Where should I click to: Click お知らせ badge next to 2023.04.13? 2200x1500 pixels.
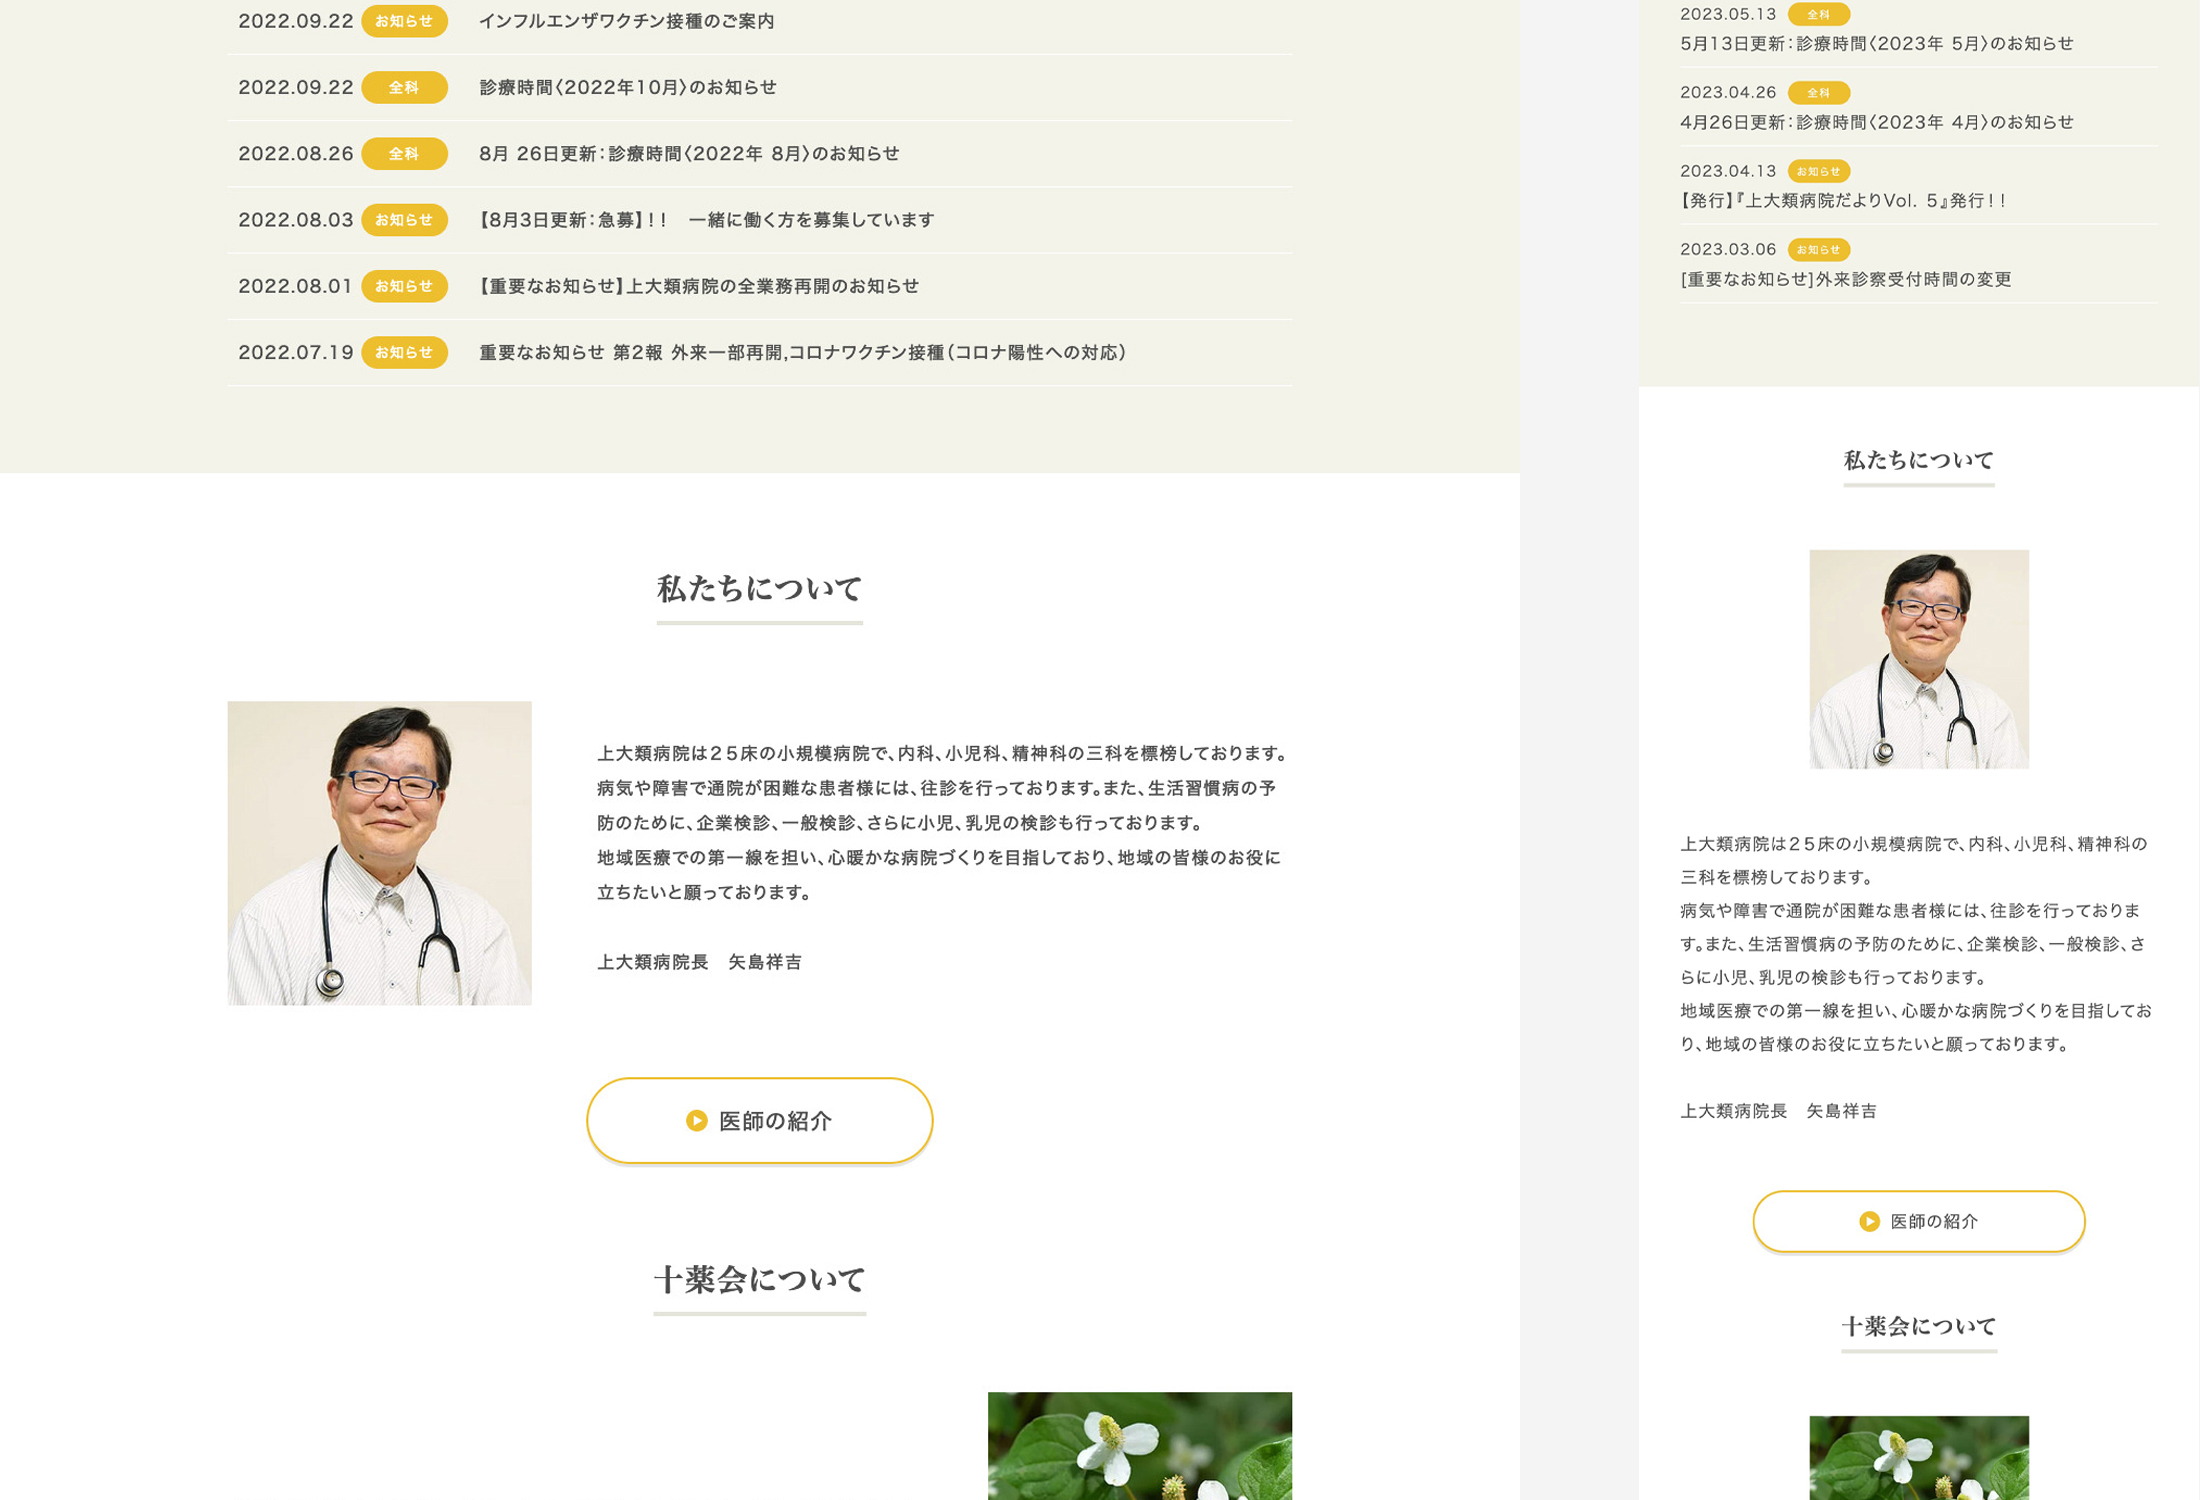click(1818, 171)
